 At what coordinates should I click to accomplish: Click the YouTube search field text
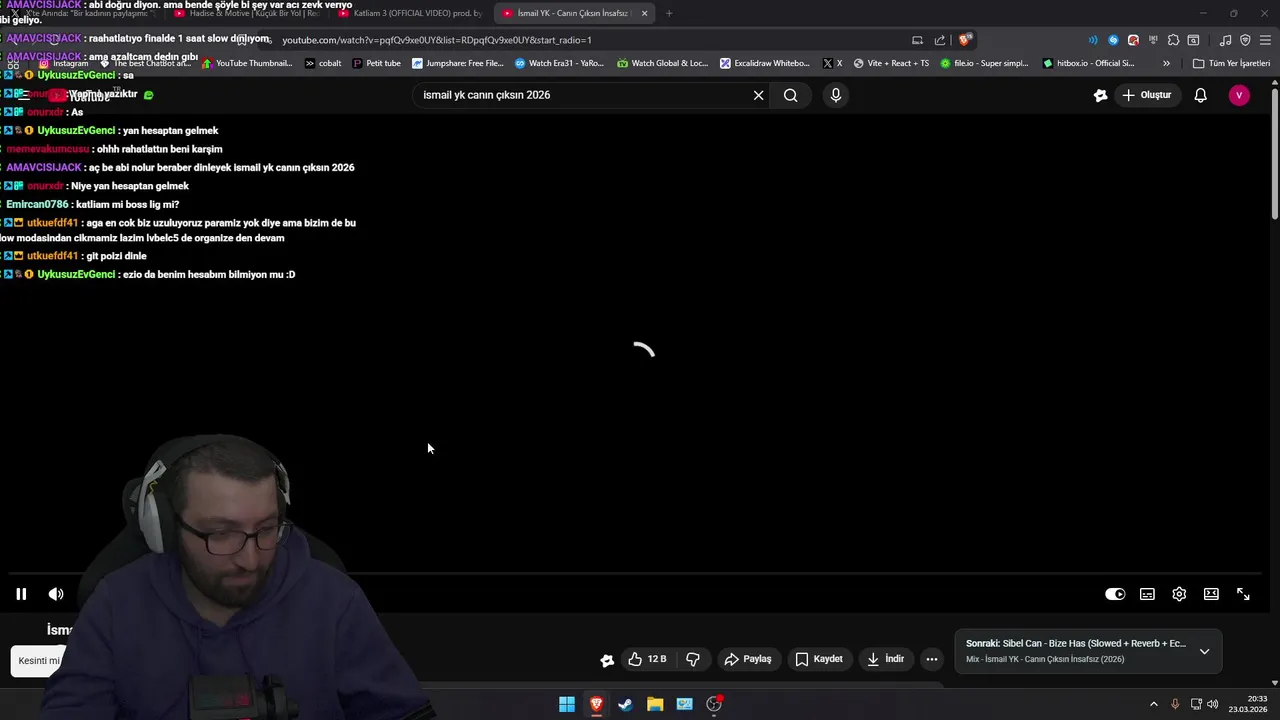(x=486, y=95)
